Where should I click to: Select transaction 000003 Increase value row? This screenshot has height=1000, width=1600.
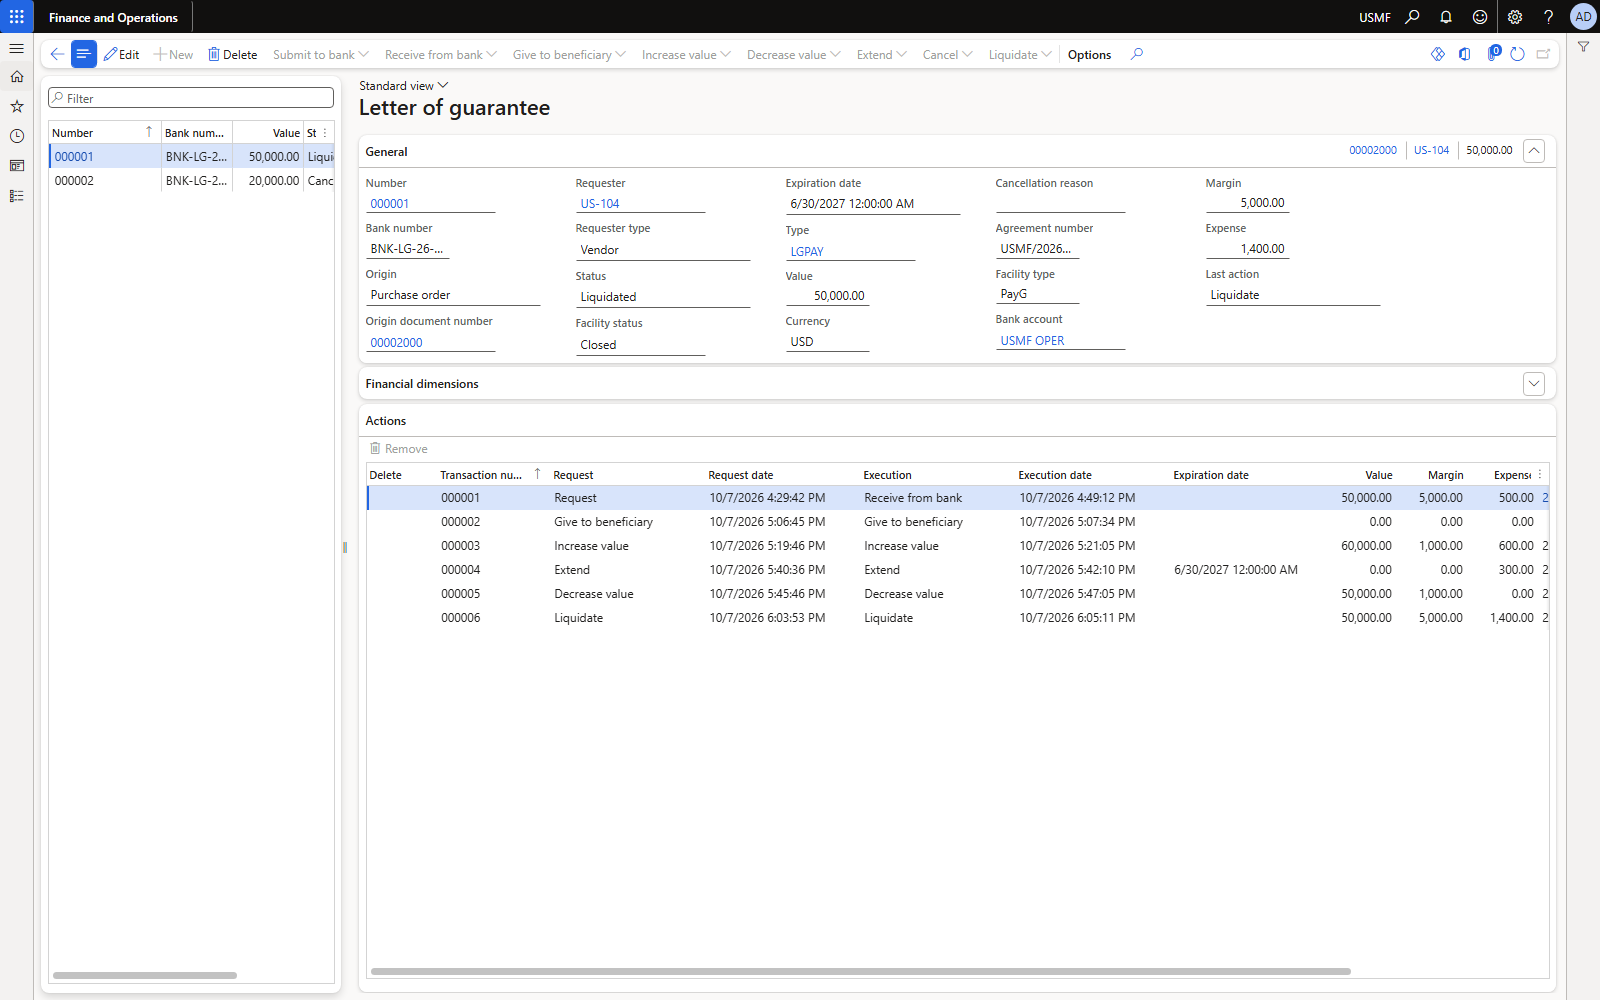tap(957, 546)
